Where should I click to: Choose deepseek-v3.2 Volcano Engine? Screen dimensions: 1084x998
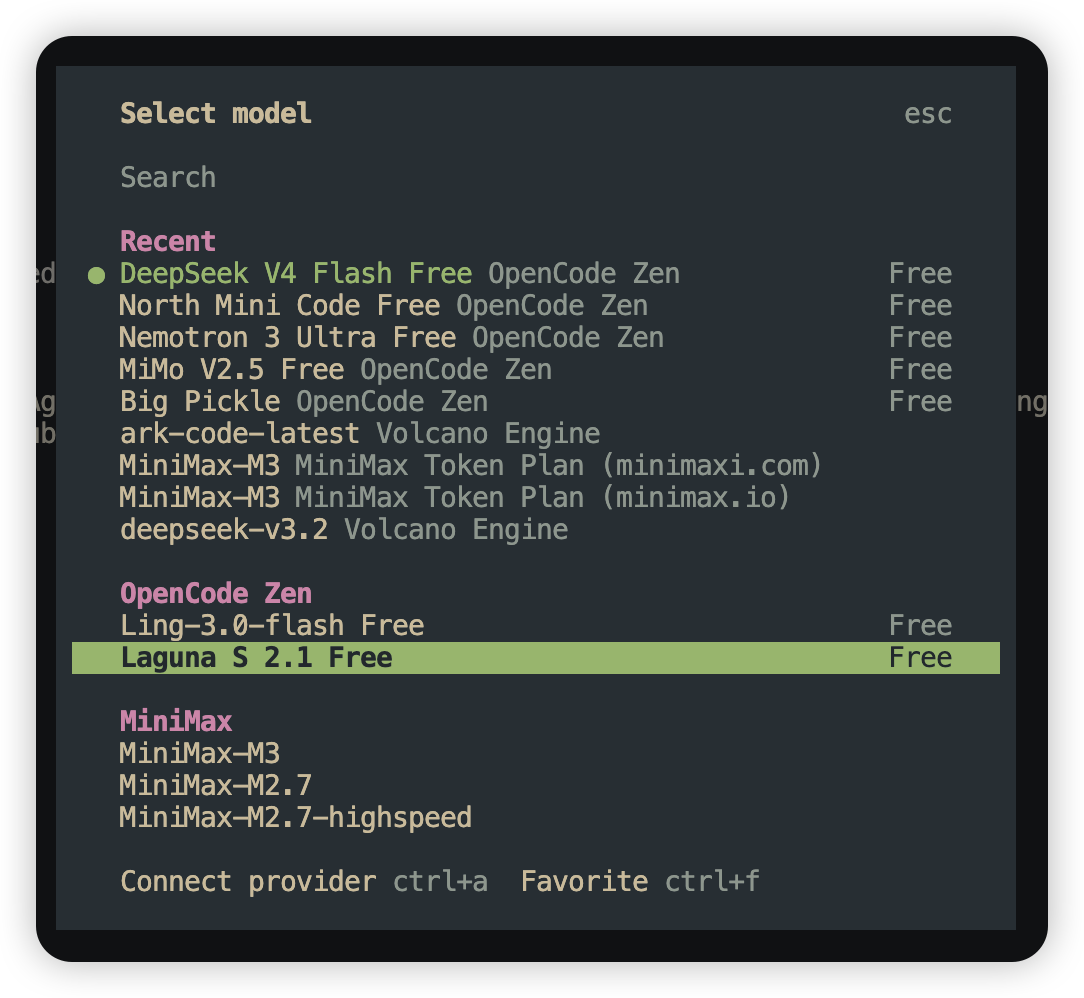point(536,529)
